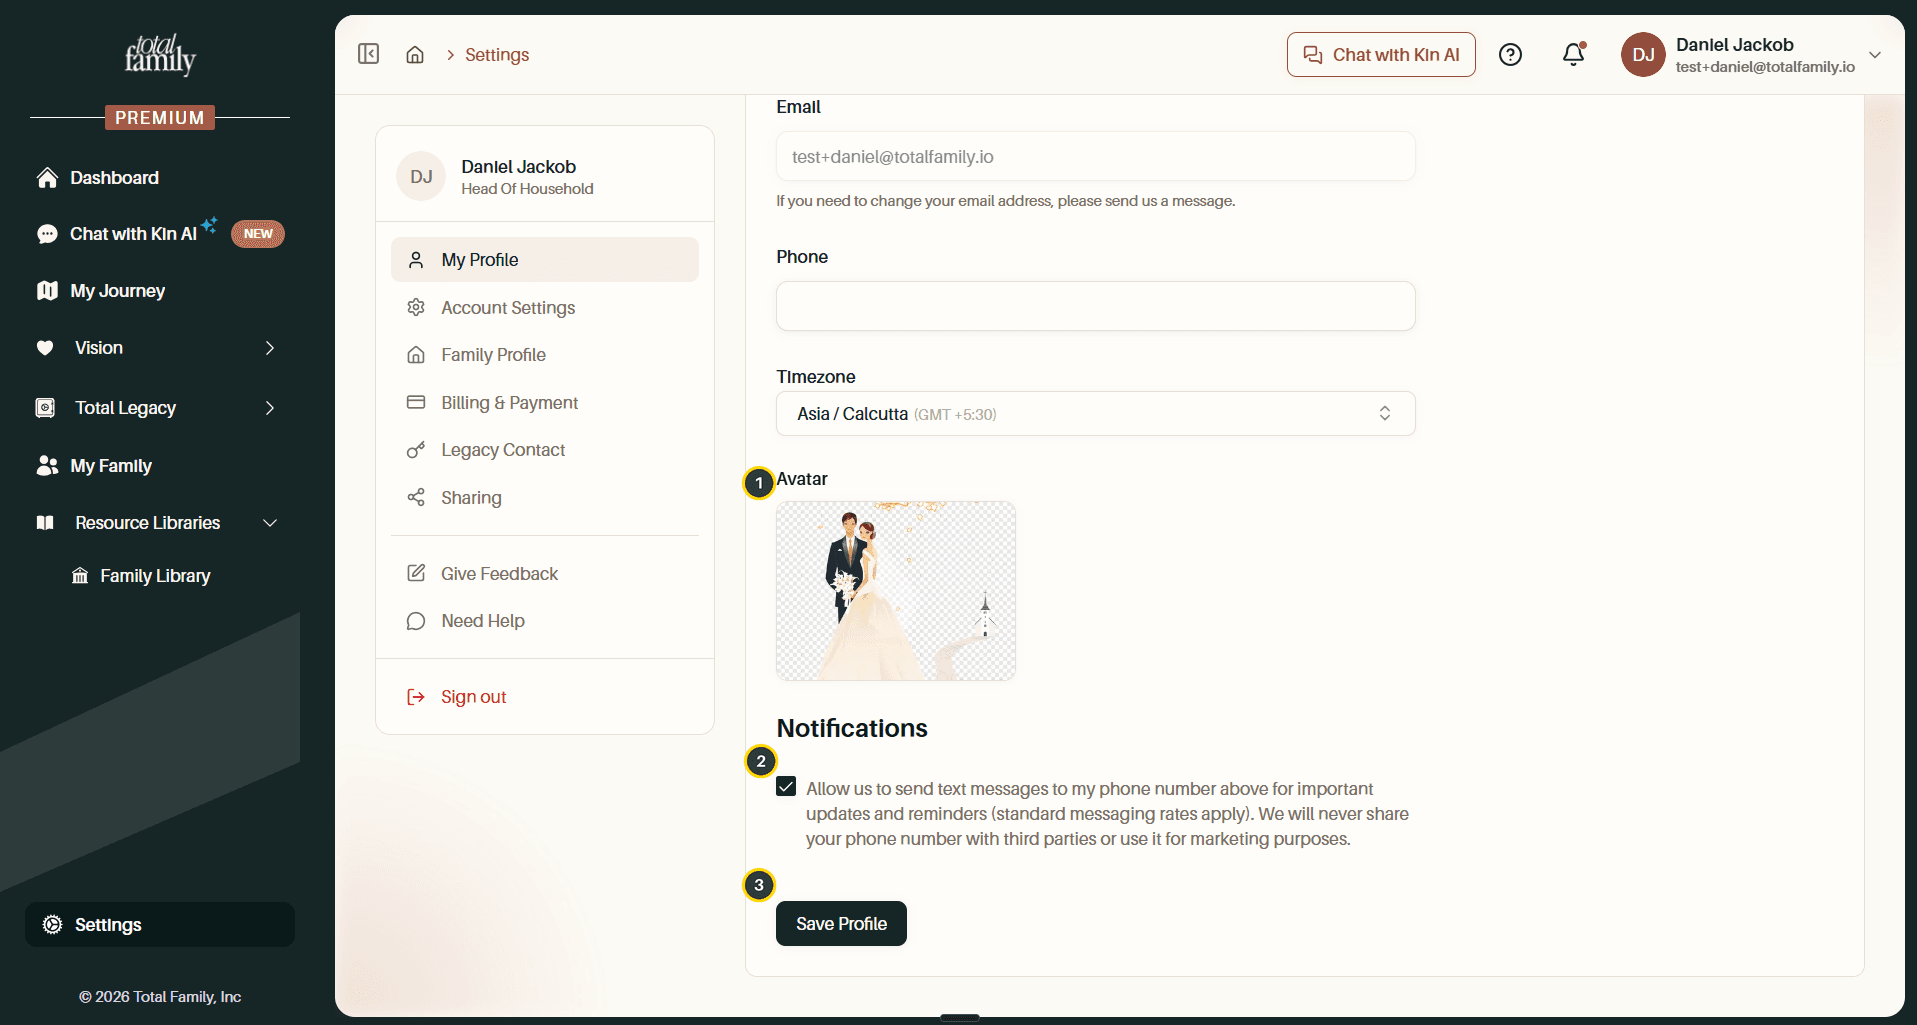Image resolution: width=1917 pixels, height=1025 pixels.
Task: Open the help question mark icon
Action: coord(1510,54)
